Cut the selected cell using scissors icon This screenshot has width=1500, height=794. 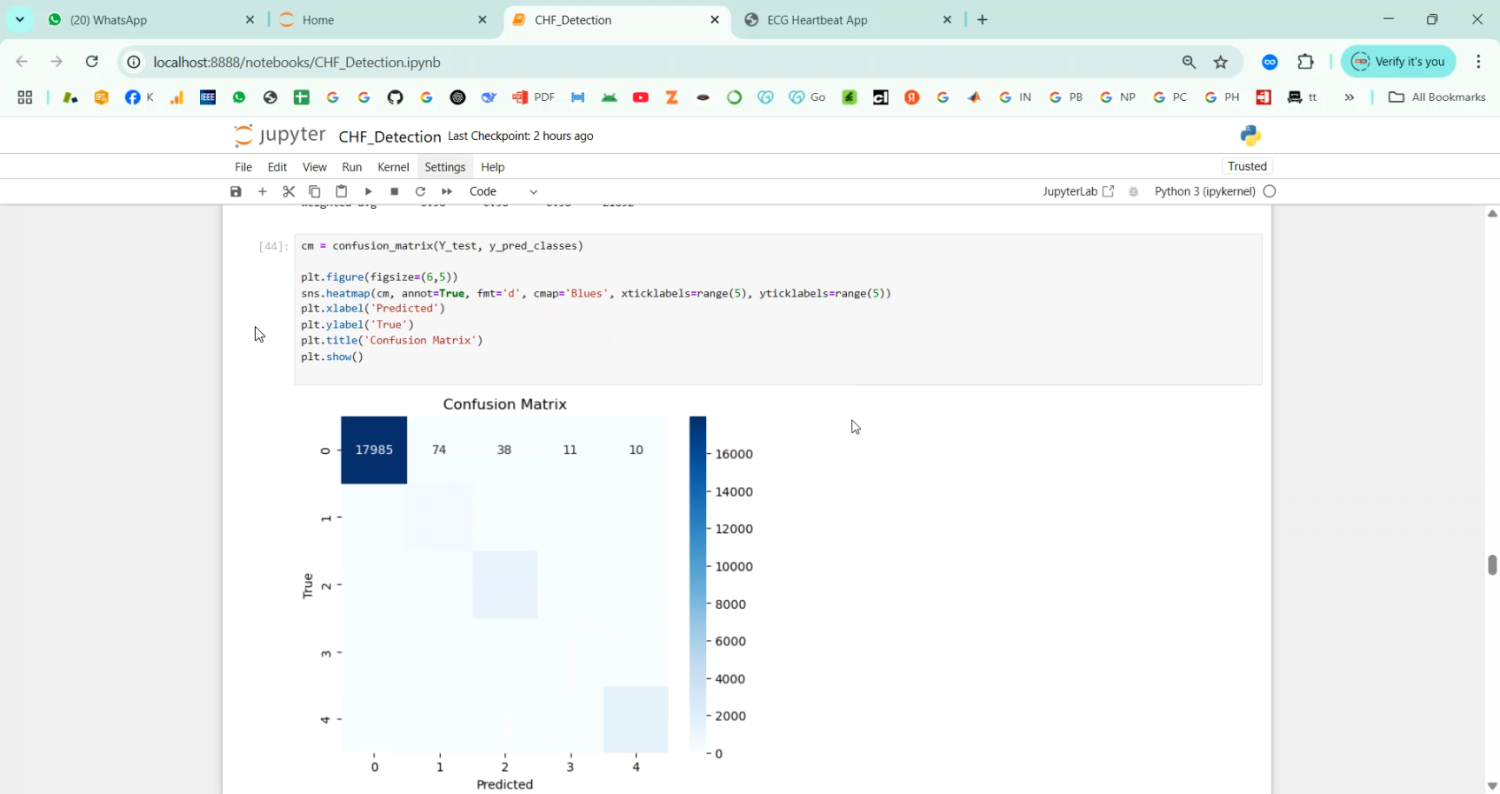288,191
